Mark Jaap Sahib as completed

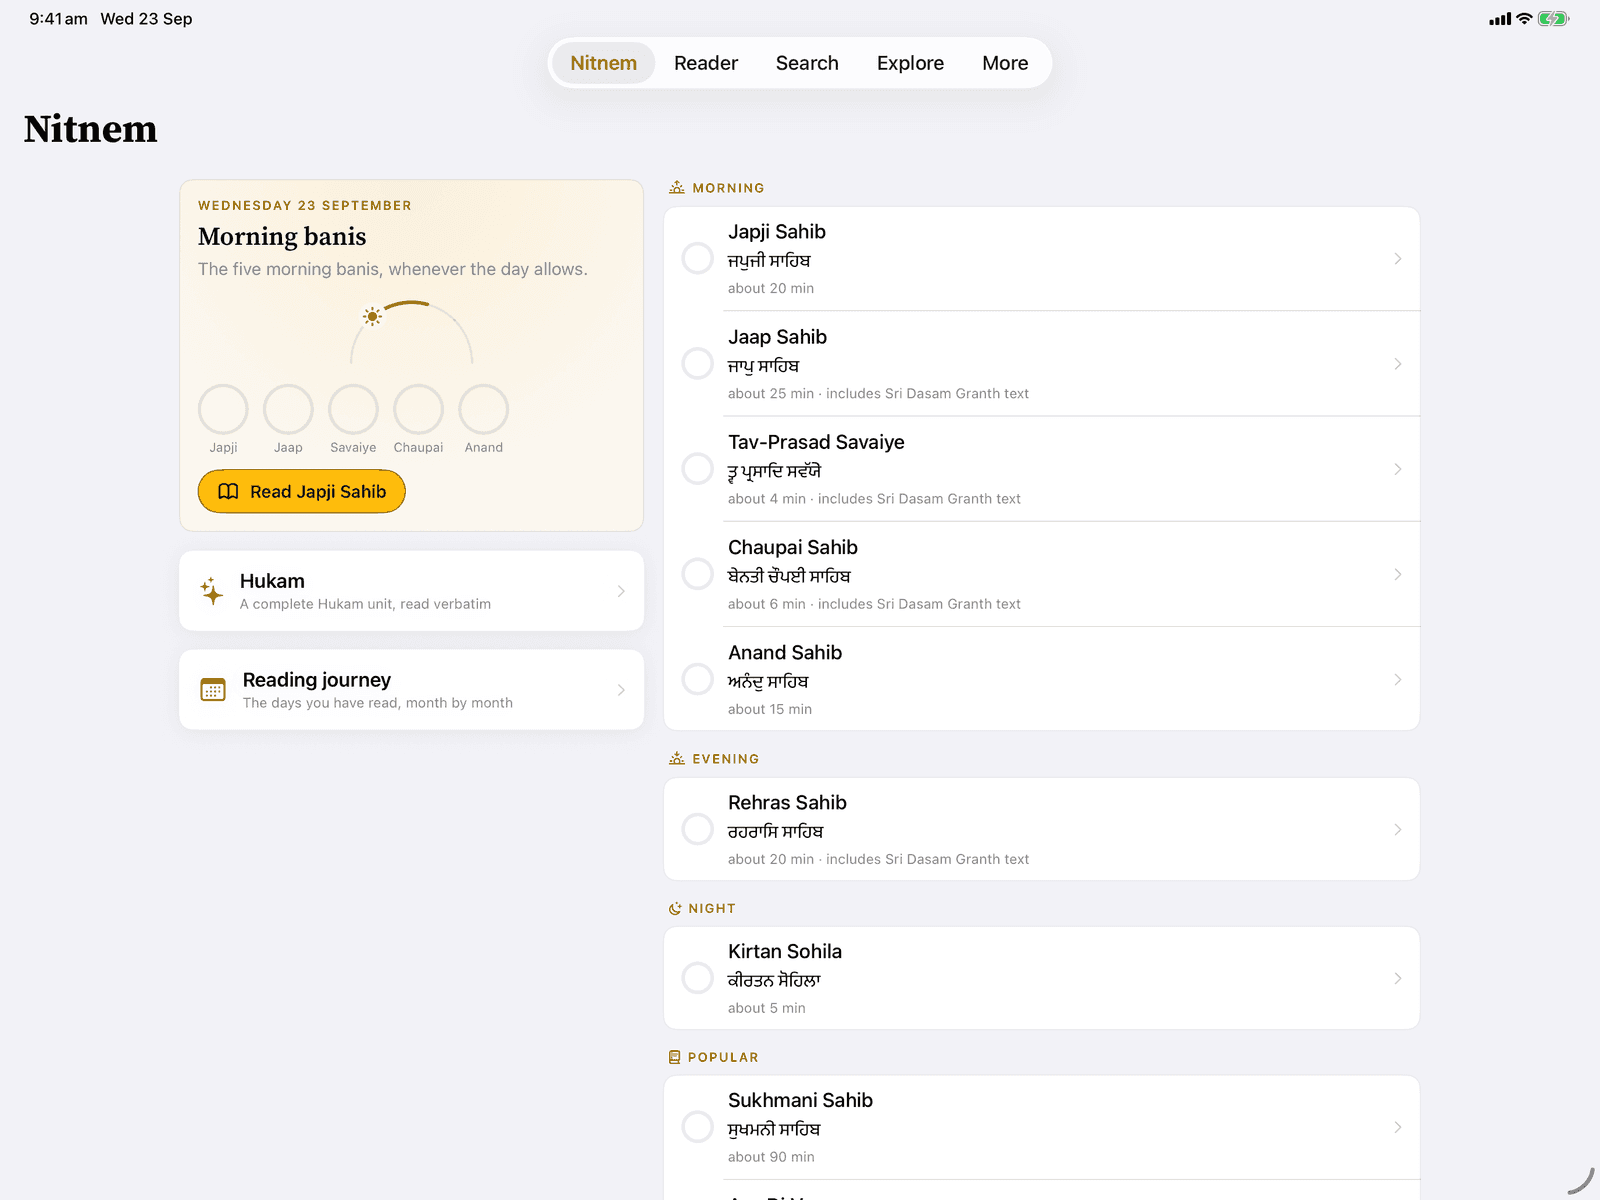pos(697,364)
